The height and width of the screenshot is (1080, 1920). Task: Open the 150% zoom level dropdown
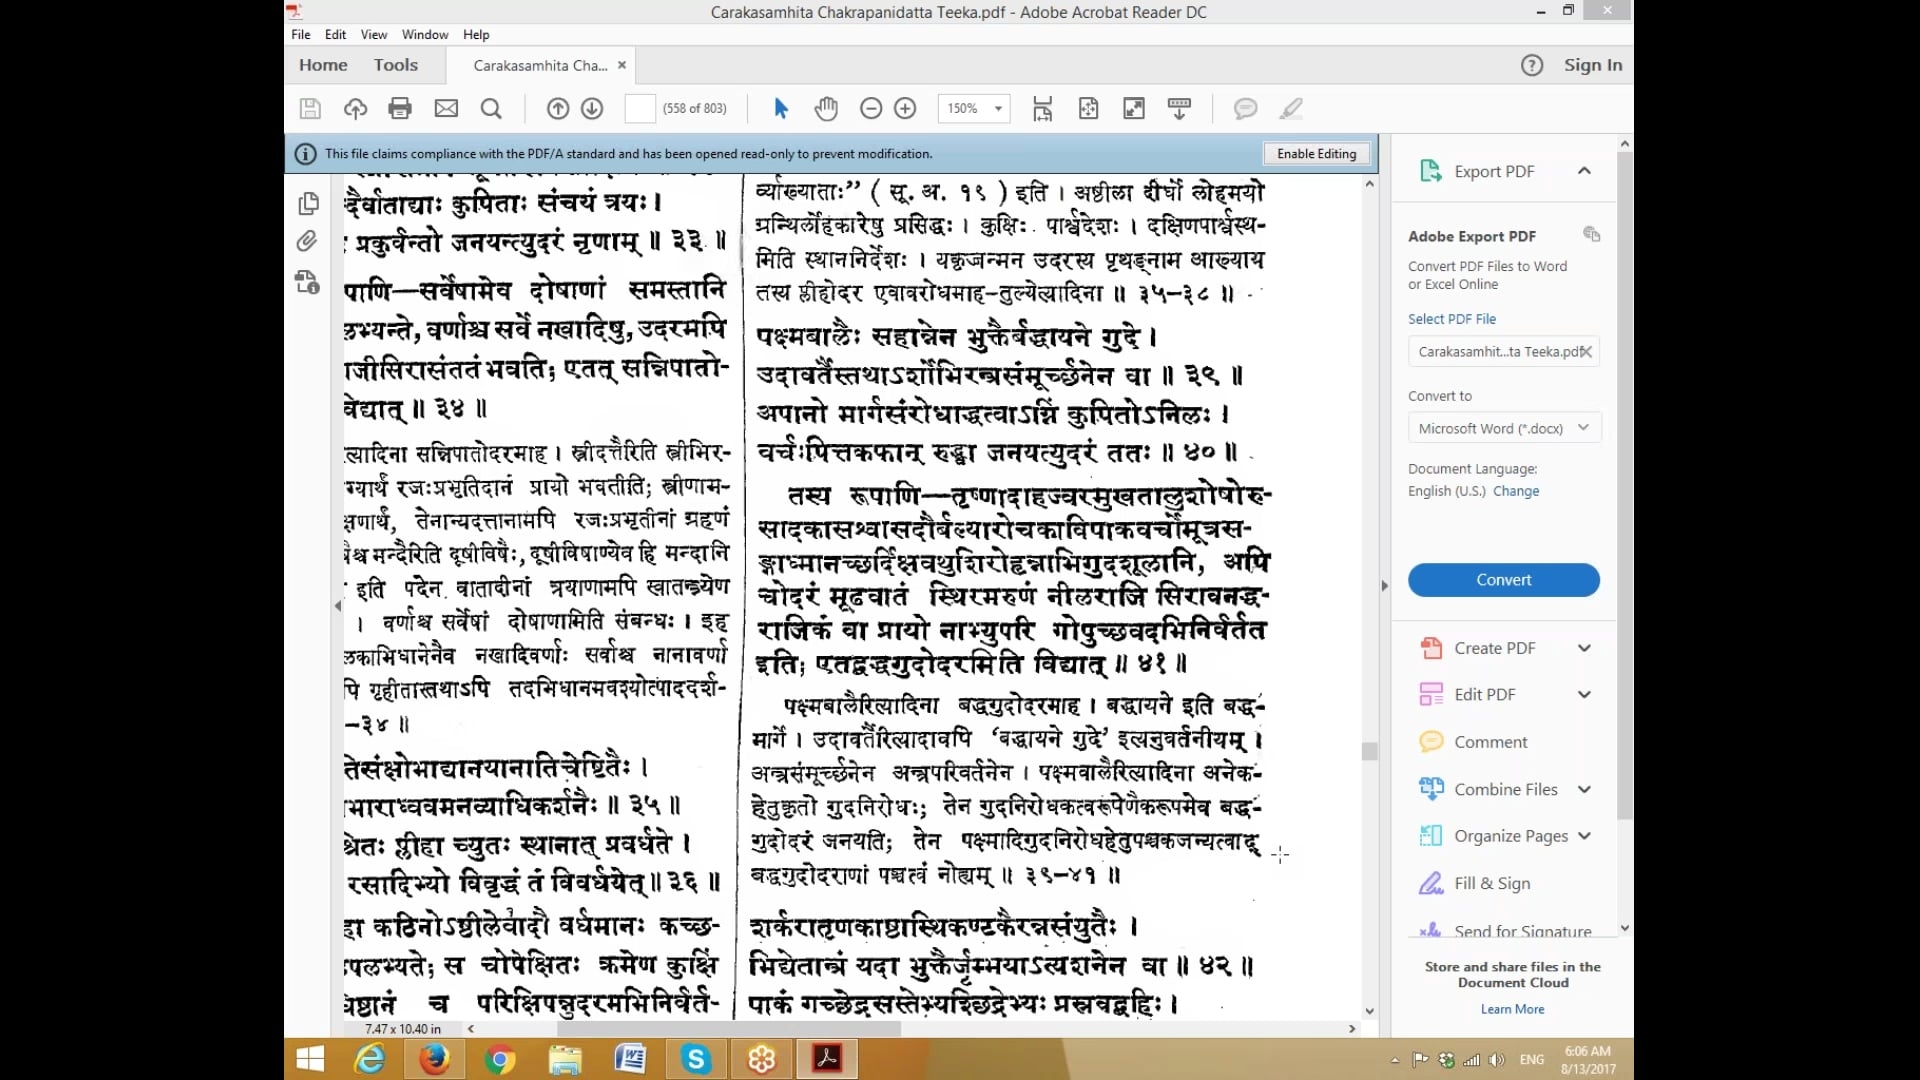tap(997, 108)
